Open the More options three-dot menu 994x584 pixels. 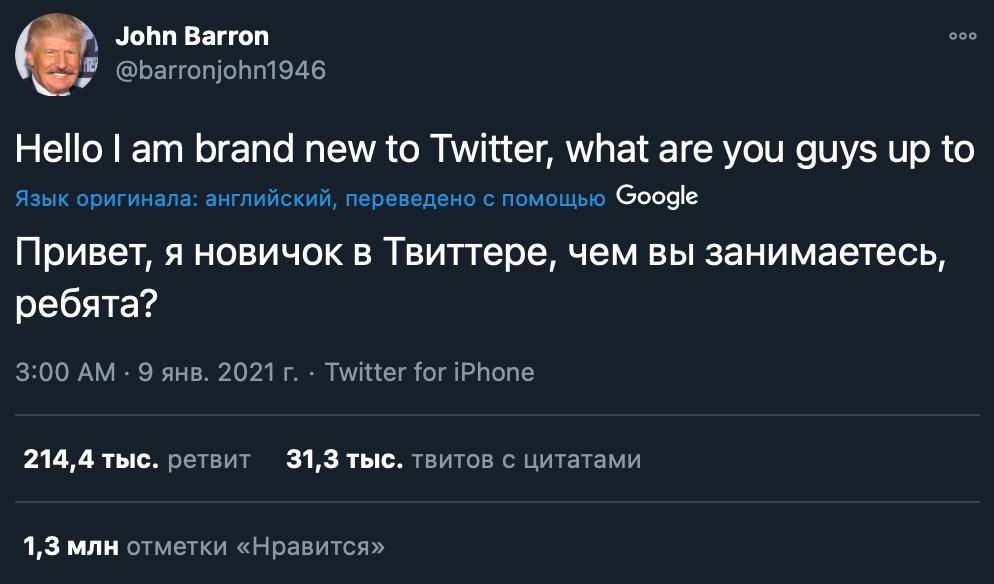coord(962,36)
